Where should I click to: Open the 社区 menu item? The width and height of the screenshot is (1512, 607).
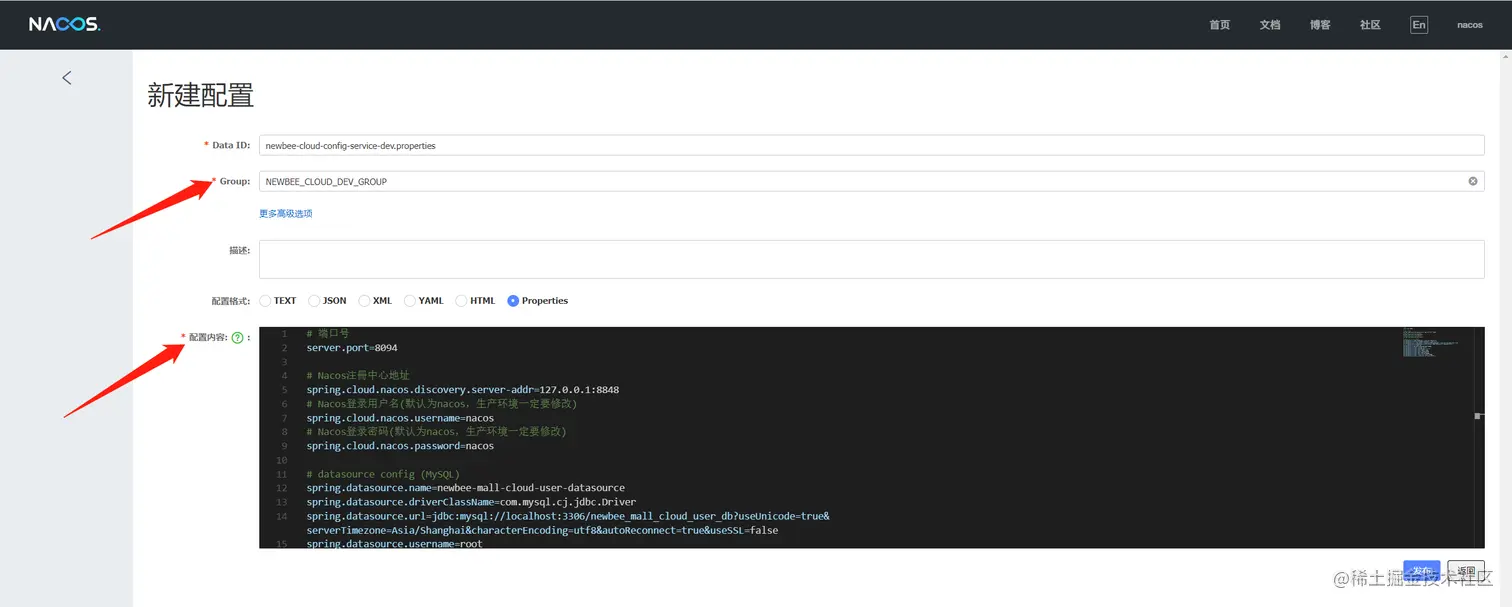click(1370, 25)
